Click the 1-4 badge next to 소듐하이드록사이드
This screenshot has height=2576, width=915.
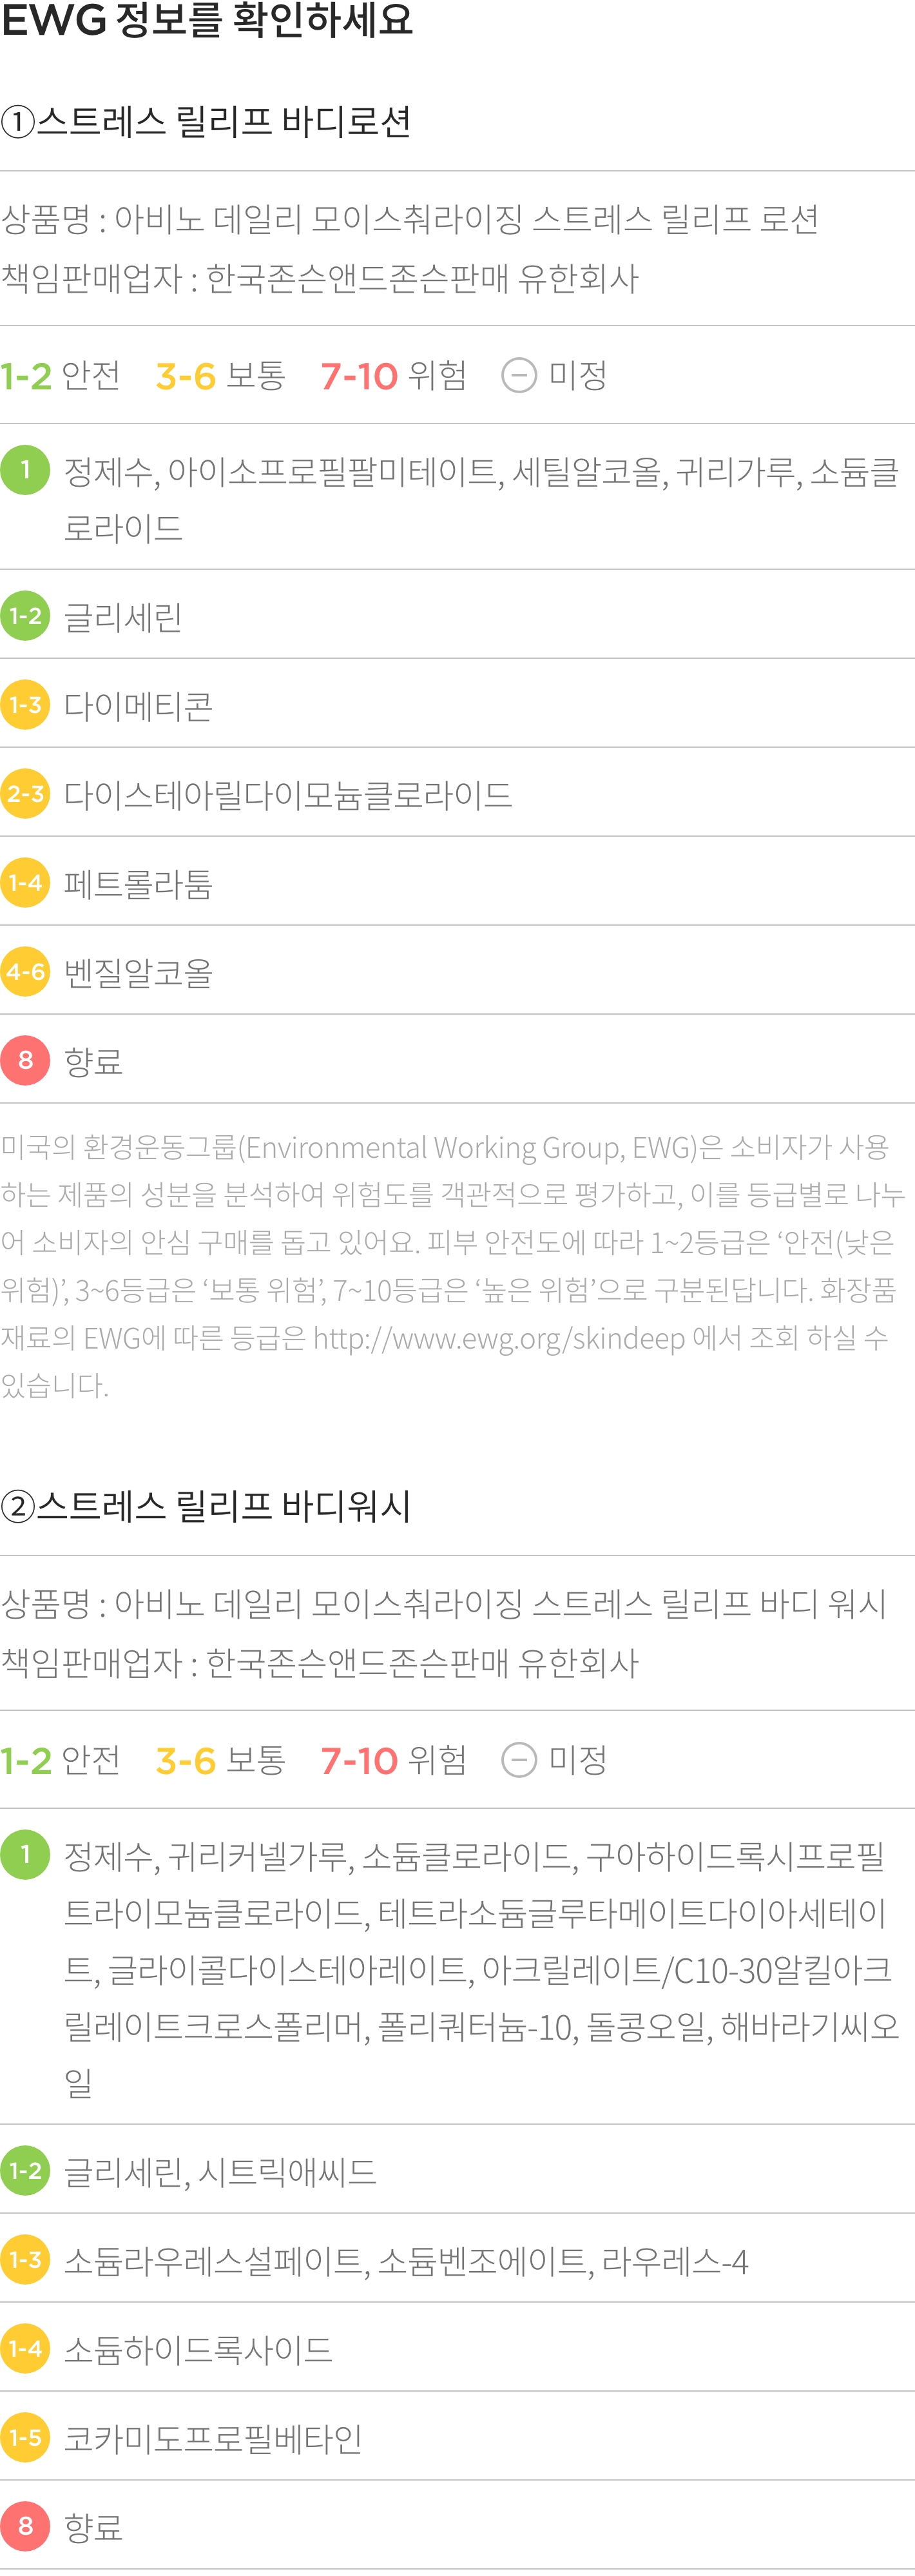tap(25, 2348)
